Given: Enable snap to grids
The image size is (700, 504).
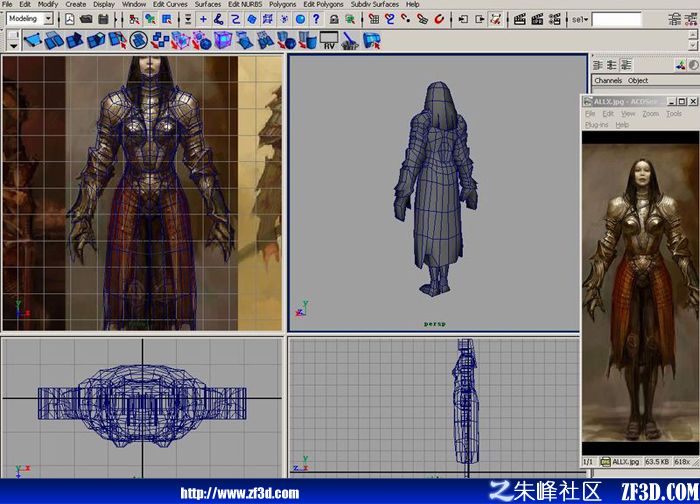Looking at the screenshot, I should point(374,19).
